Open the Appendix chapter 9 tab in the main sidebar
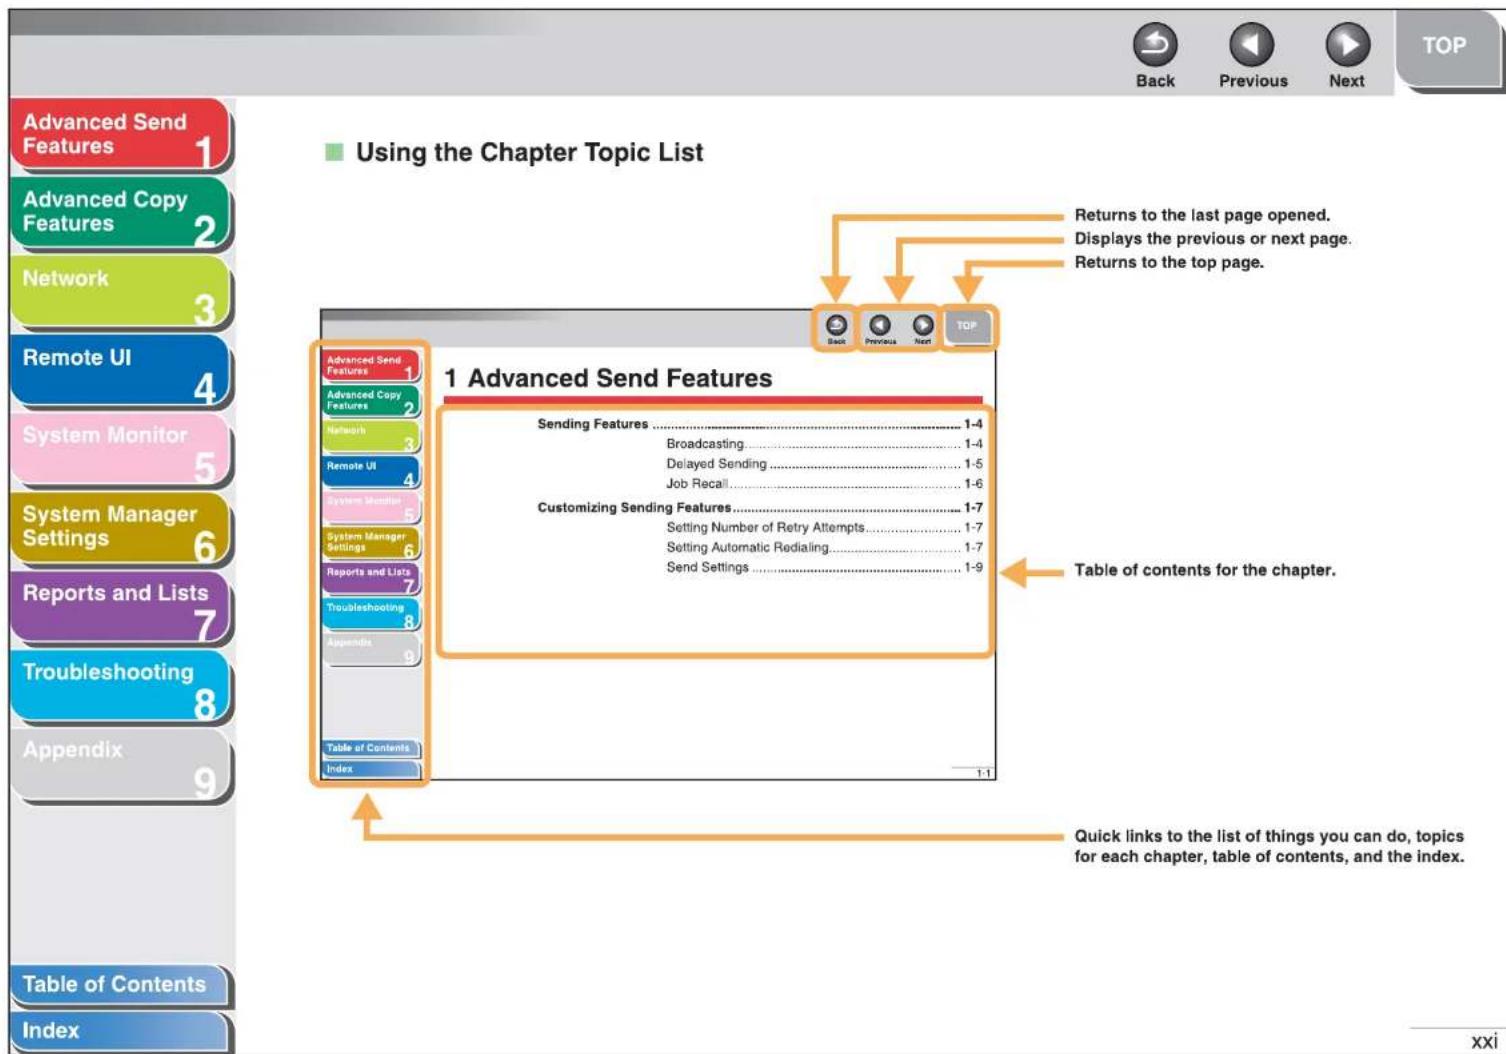This screenshot has width=1506, height=1054. [x=120, y=766]
